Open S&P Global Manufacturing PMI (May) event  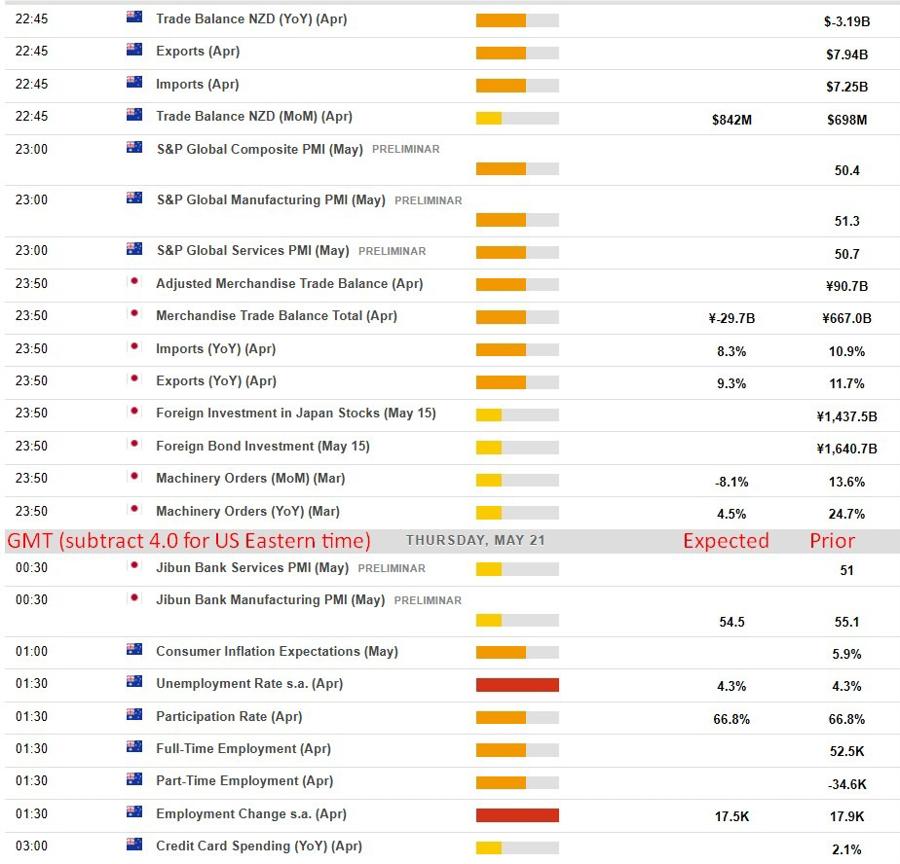pyautogui.click(x=271, y=200)
